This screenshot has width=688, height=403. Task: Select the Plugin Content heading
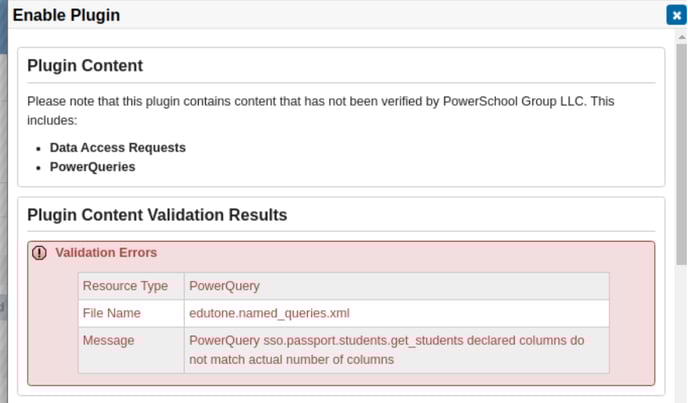(85, 66)
